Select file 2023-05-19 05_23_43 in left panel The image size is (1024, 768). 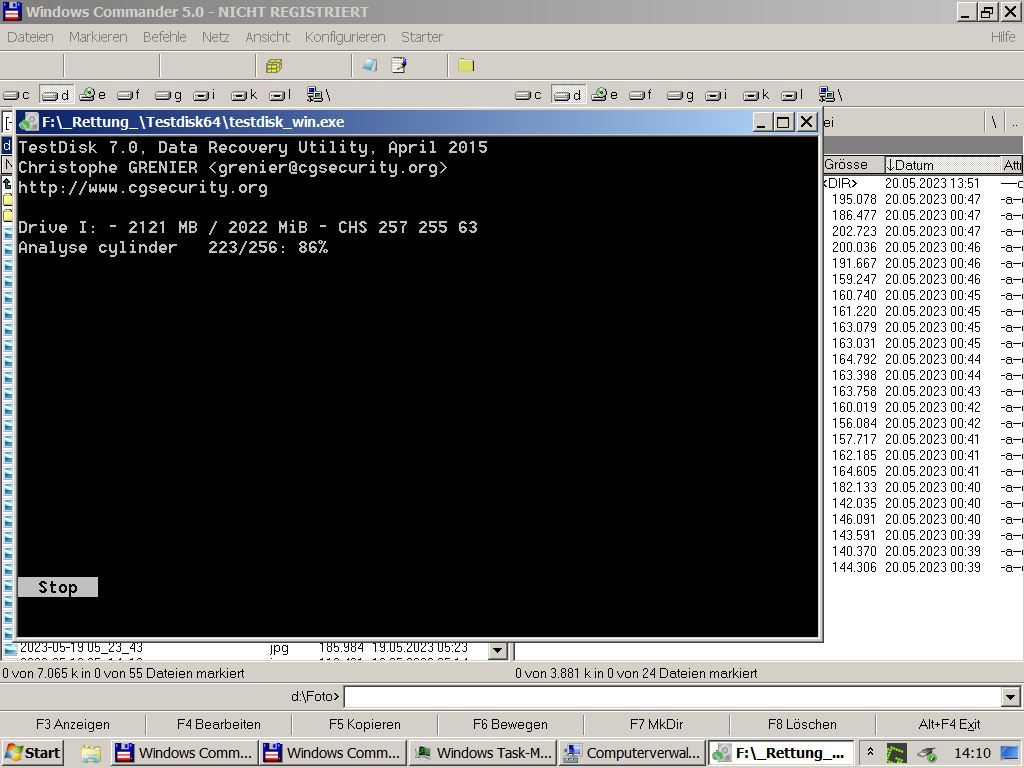point(245,648)
